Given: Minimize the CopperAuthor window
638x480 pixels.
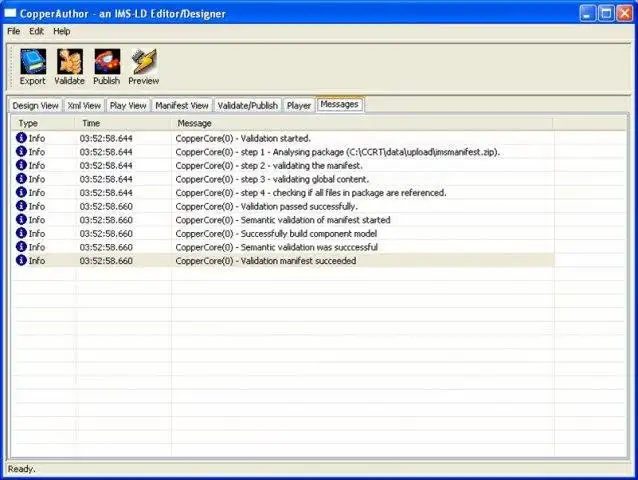Looking at the screenshot, I should [x=587, y=13].
